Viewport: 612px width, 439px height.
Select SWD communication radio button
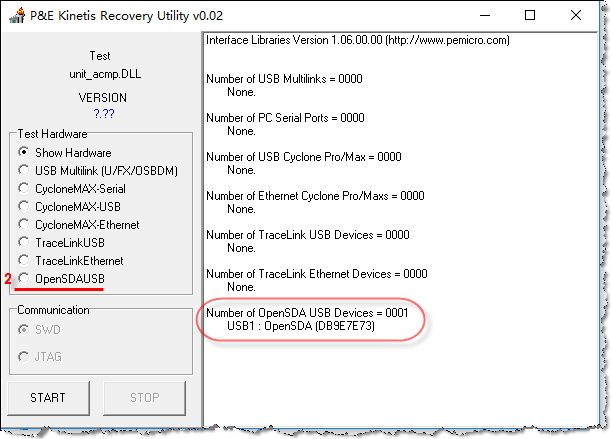coord(24,330)
